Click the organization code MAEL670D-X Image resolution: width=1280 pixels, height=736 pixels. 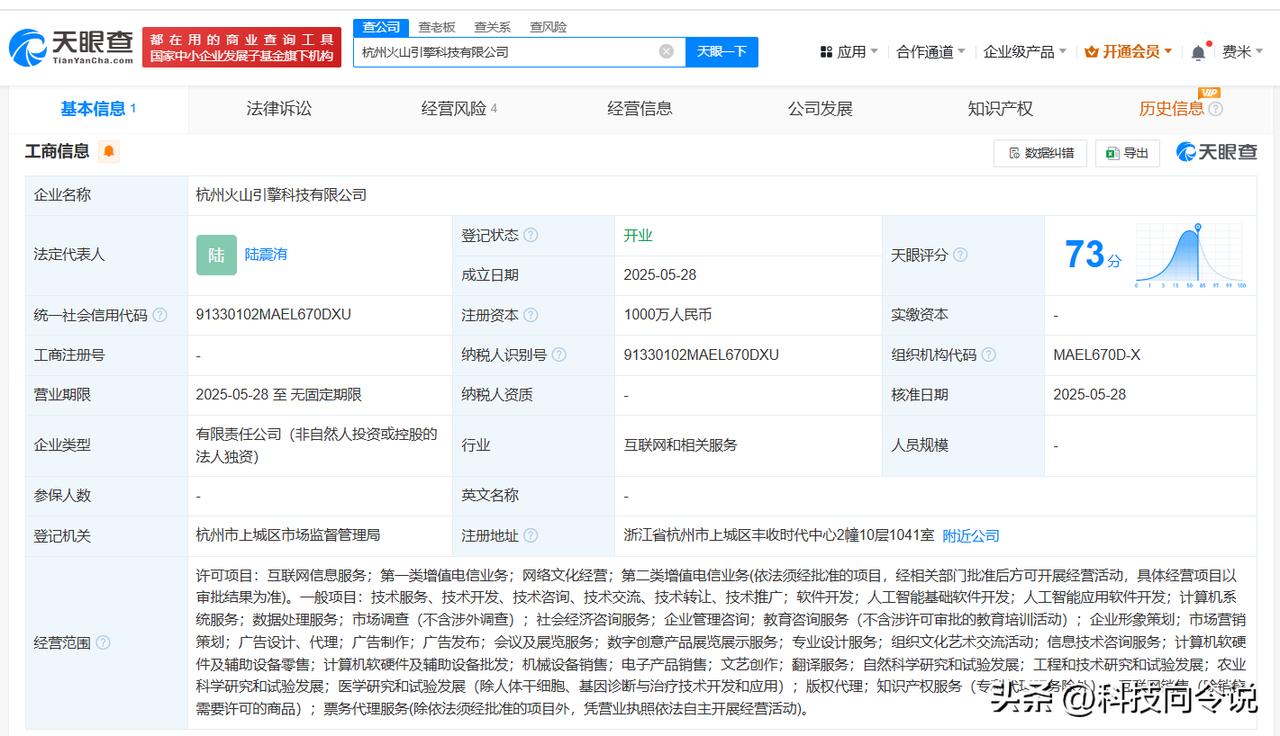[x=1097, y=355]
